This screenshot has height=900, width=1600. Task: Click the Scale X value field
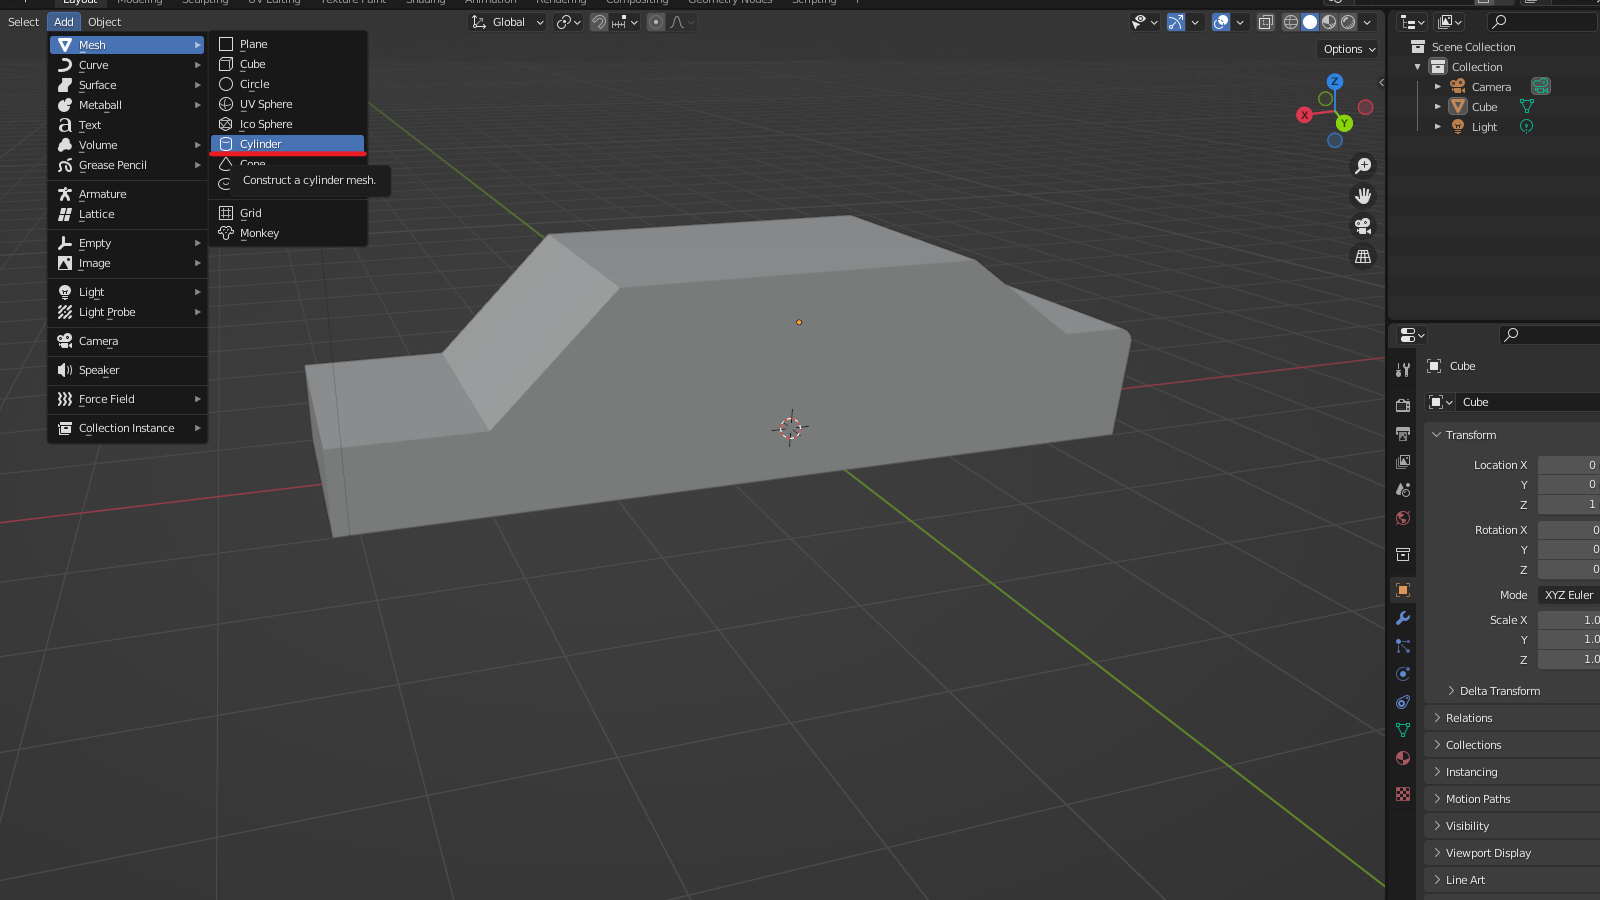(x=1569, y=620)
